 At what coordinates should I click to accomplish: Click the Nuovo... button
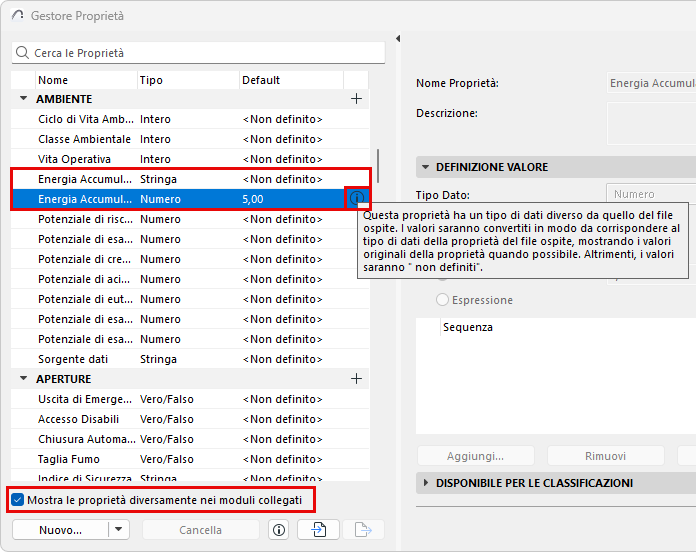pos(60,530)
